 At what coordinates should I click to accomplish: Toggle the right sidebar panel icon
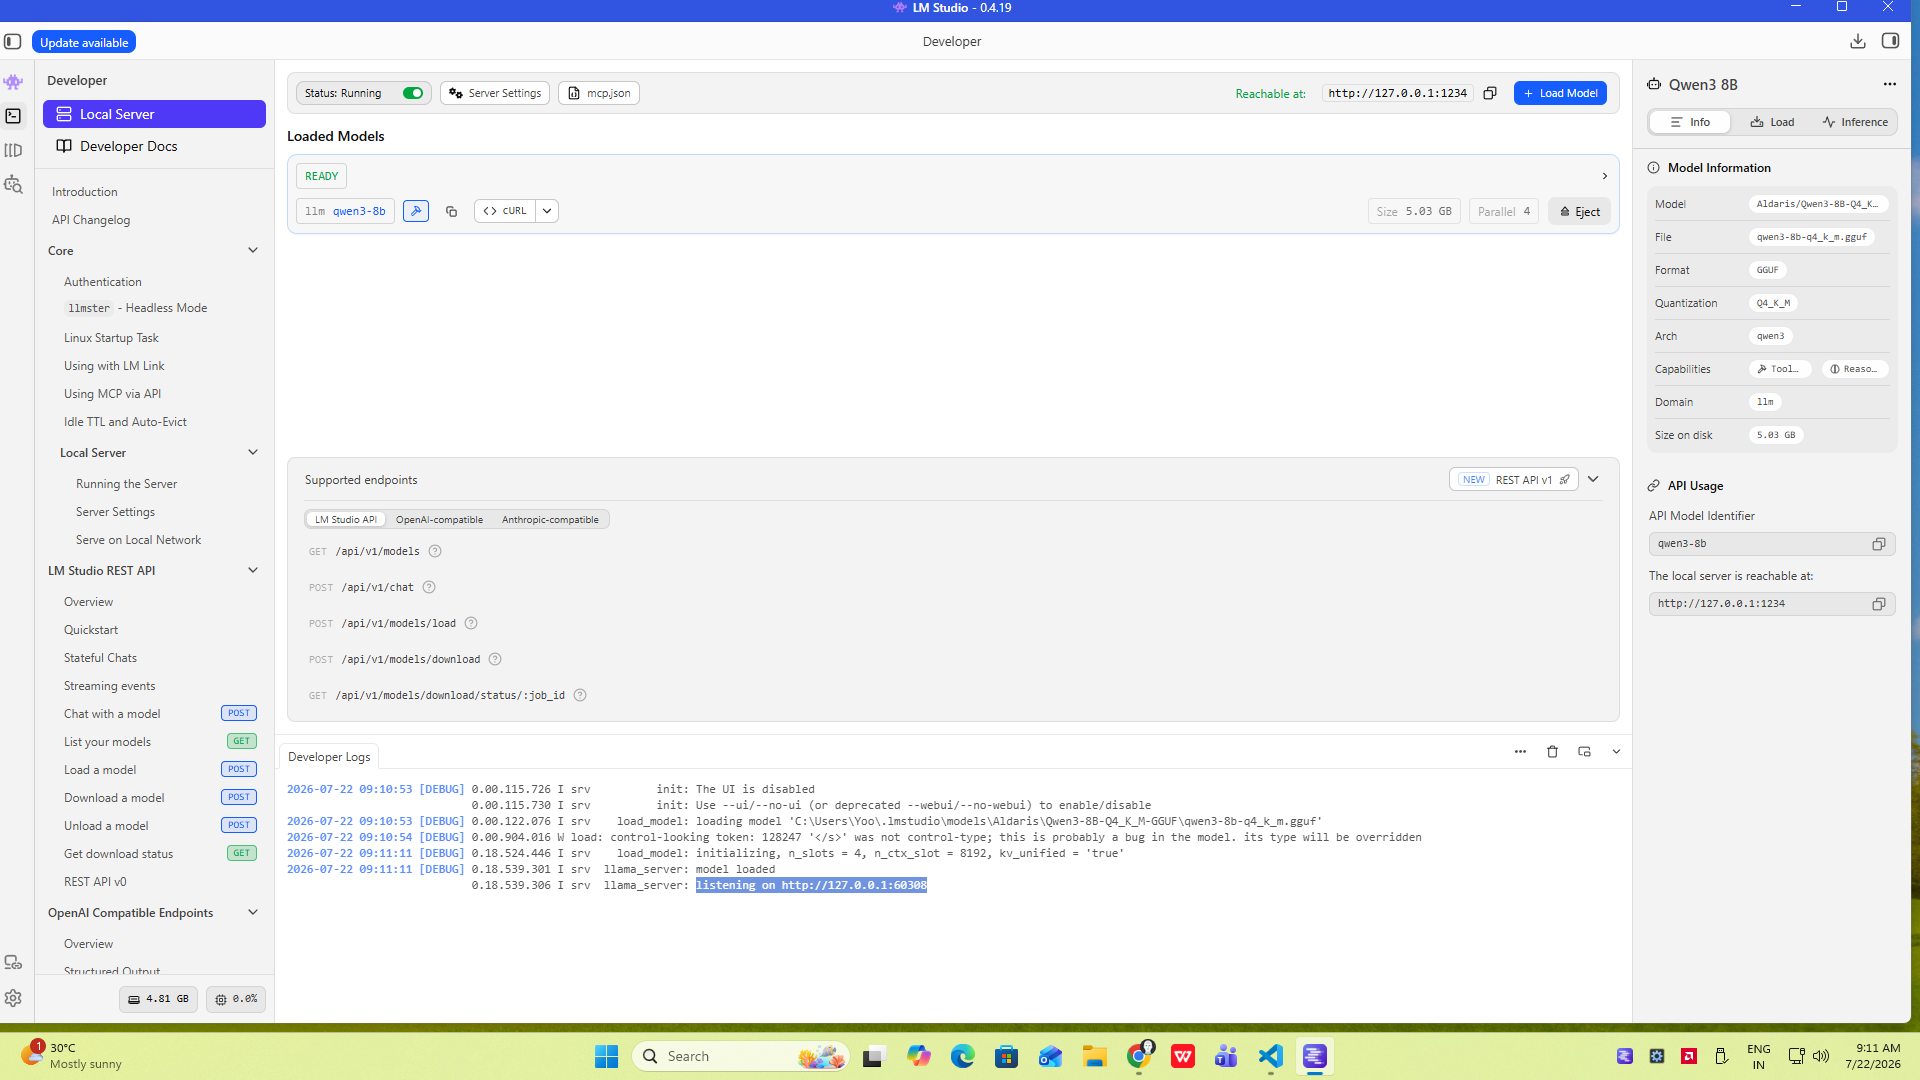1890,41
